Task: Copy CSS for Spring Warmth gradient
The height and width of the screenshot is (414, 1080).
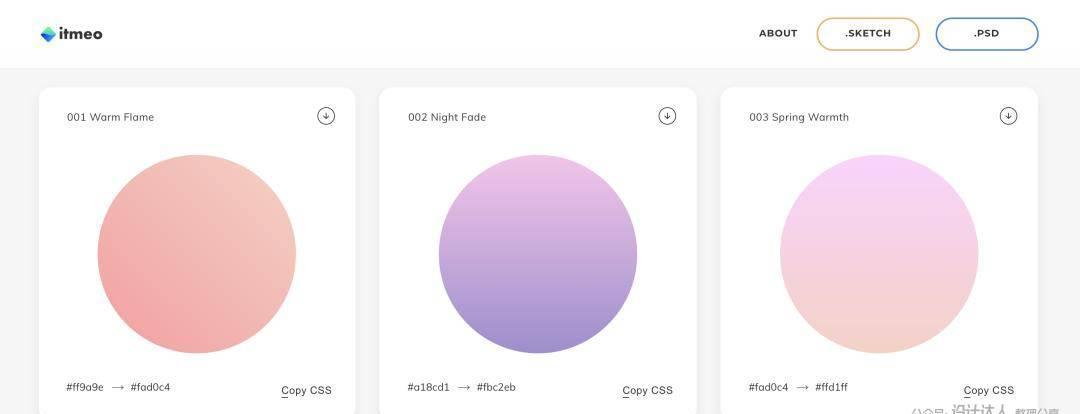Action: [989, 391]
